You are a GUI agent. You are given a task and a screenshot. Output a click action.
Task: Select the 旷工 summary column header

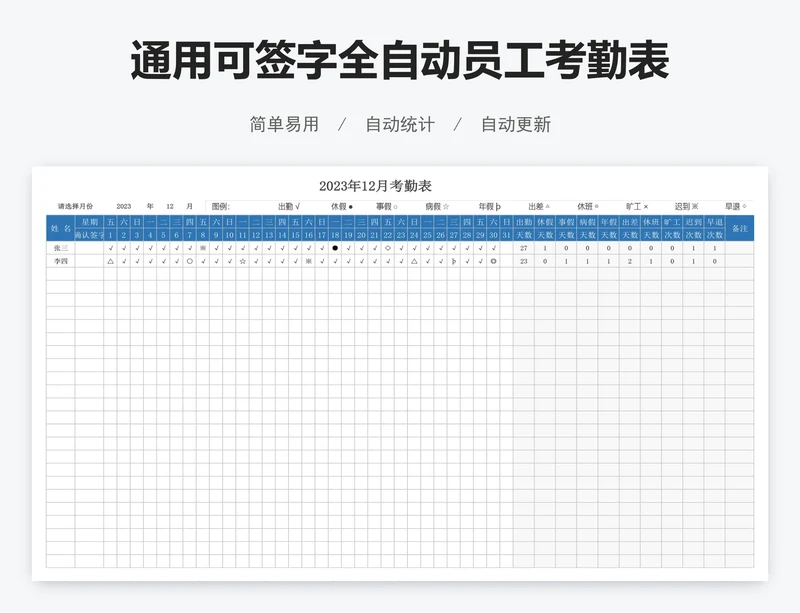(x=672, y=229)
